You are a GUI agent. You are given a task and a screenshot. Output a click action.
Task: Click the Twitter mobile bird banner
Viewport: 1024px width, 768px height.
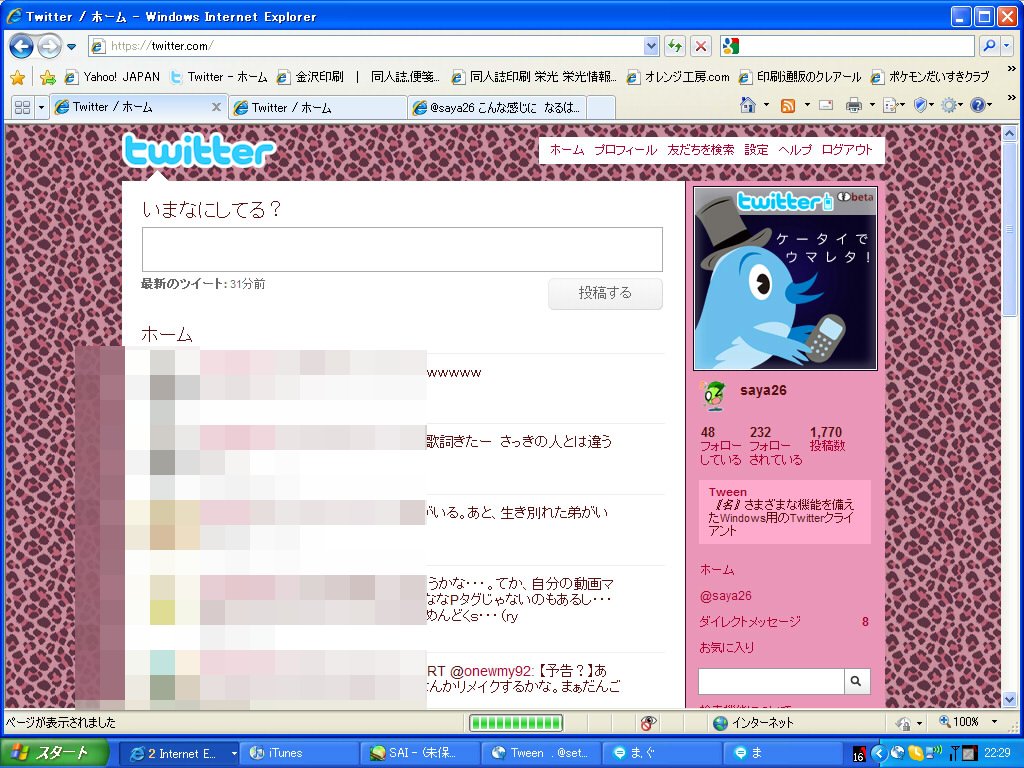pos(785,279)
